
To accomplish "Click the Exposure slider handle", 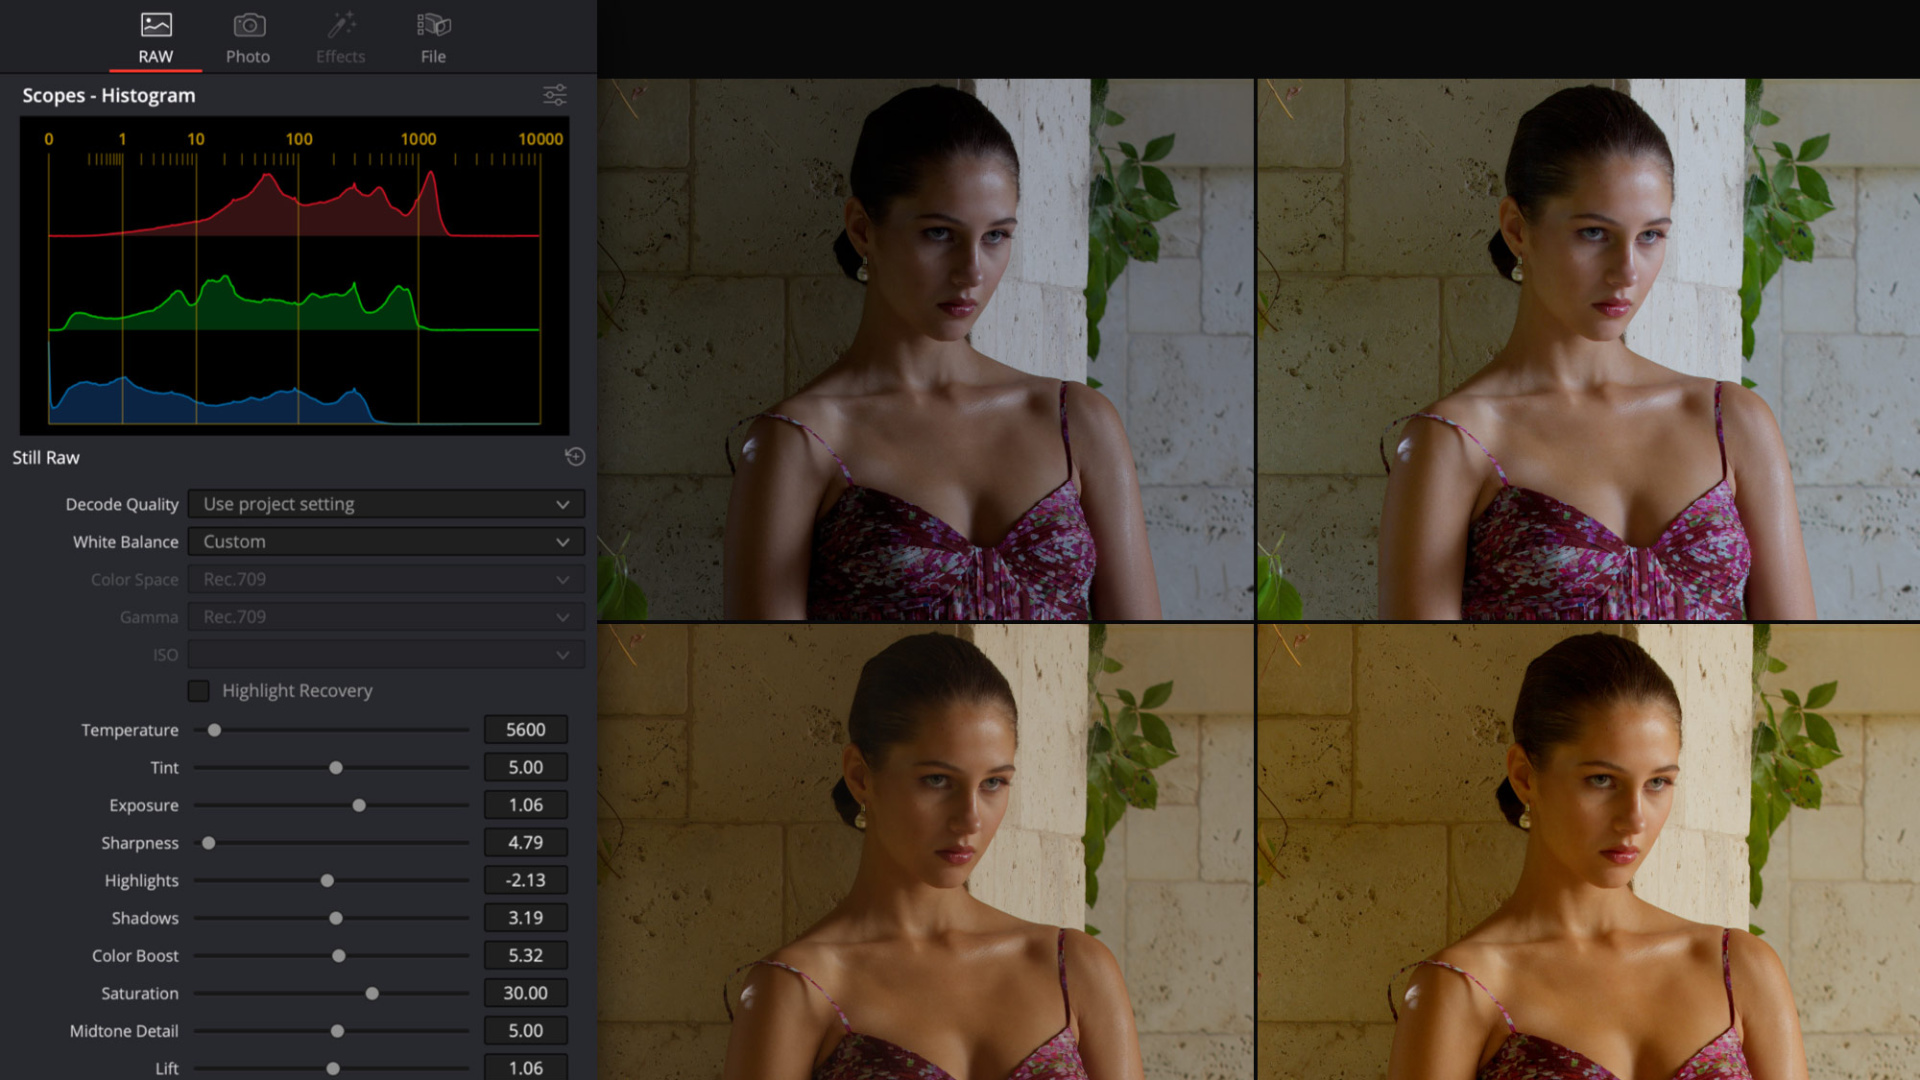I will (x=359, y=806).
